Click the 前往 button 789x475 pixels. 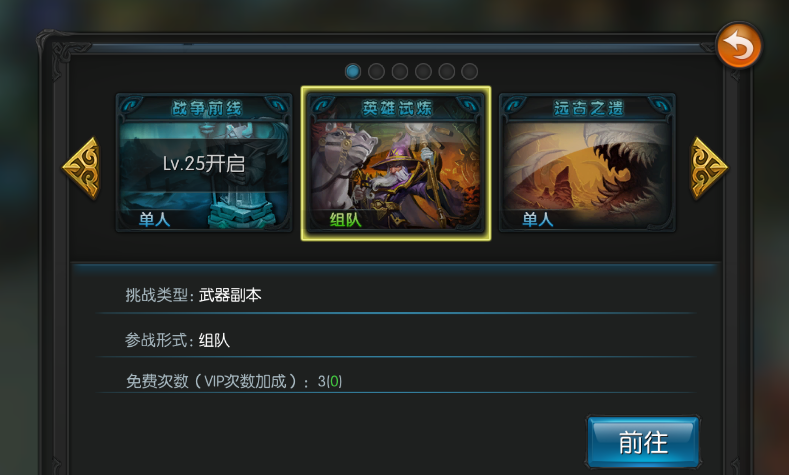click(643, 443)
